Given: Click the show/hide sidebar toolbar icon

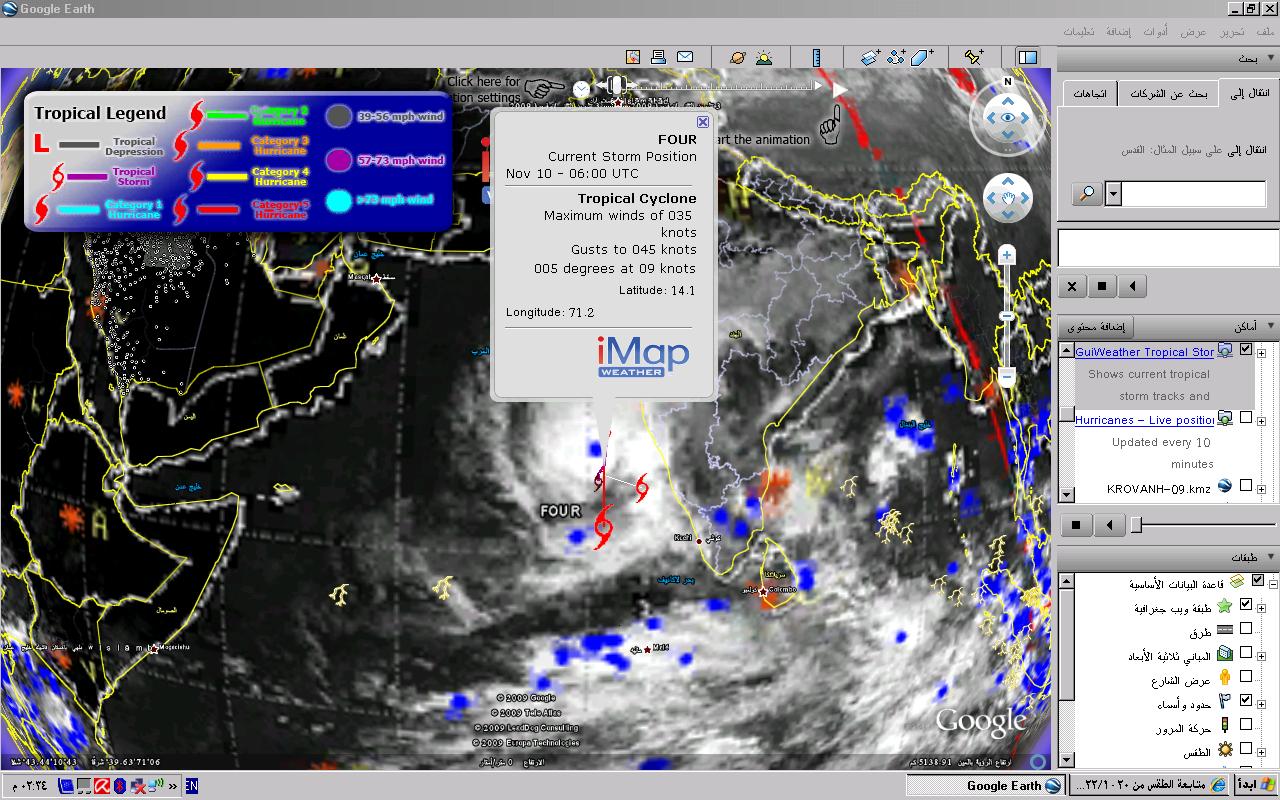Looking at the screenshot, I should (x=1027, y=58).
